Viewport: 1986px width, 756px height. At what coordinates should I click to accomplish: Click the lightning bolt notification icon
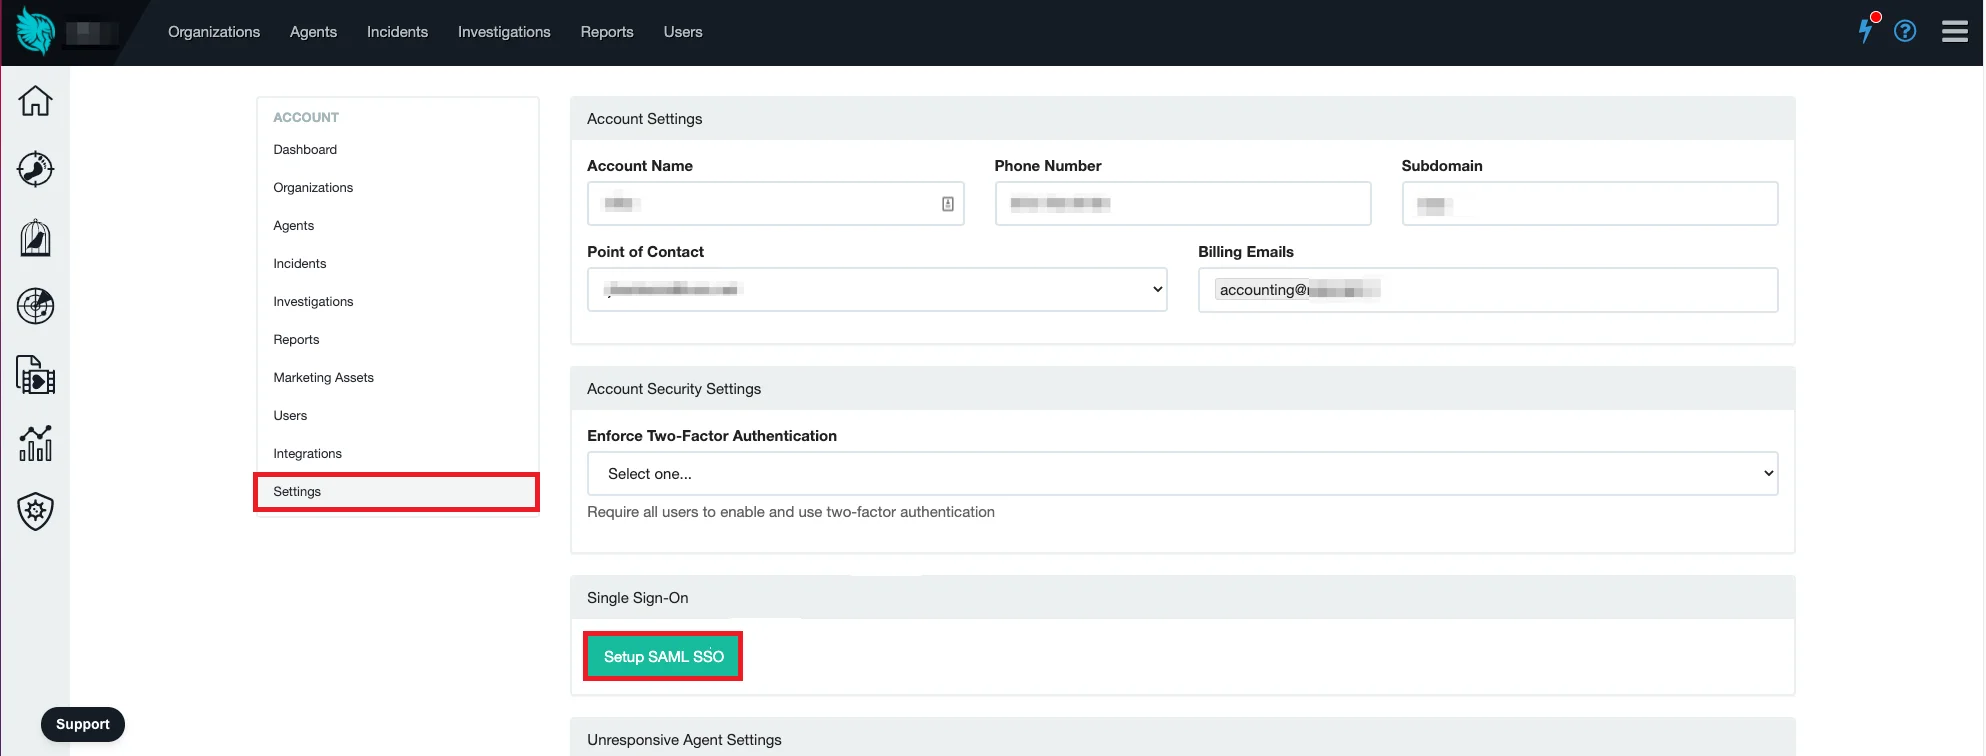coord(1867,29)
